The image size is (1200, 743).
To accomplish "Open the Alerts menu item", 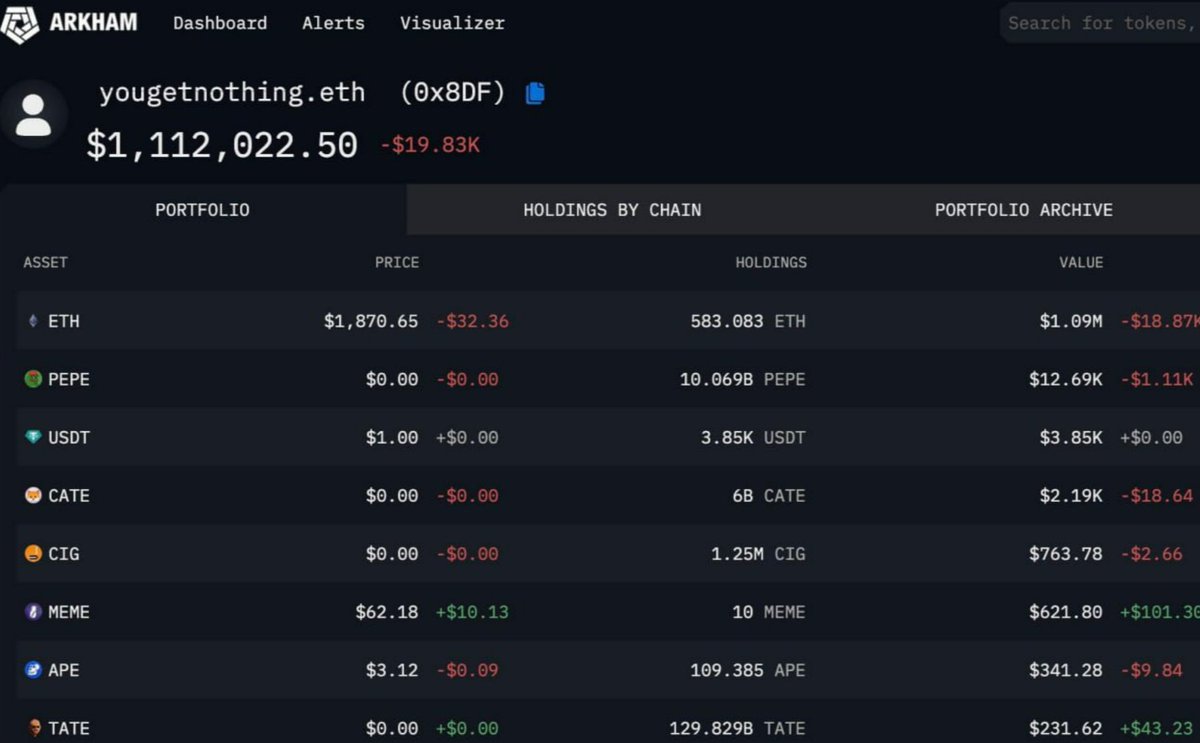I will point(333,22).
